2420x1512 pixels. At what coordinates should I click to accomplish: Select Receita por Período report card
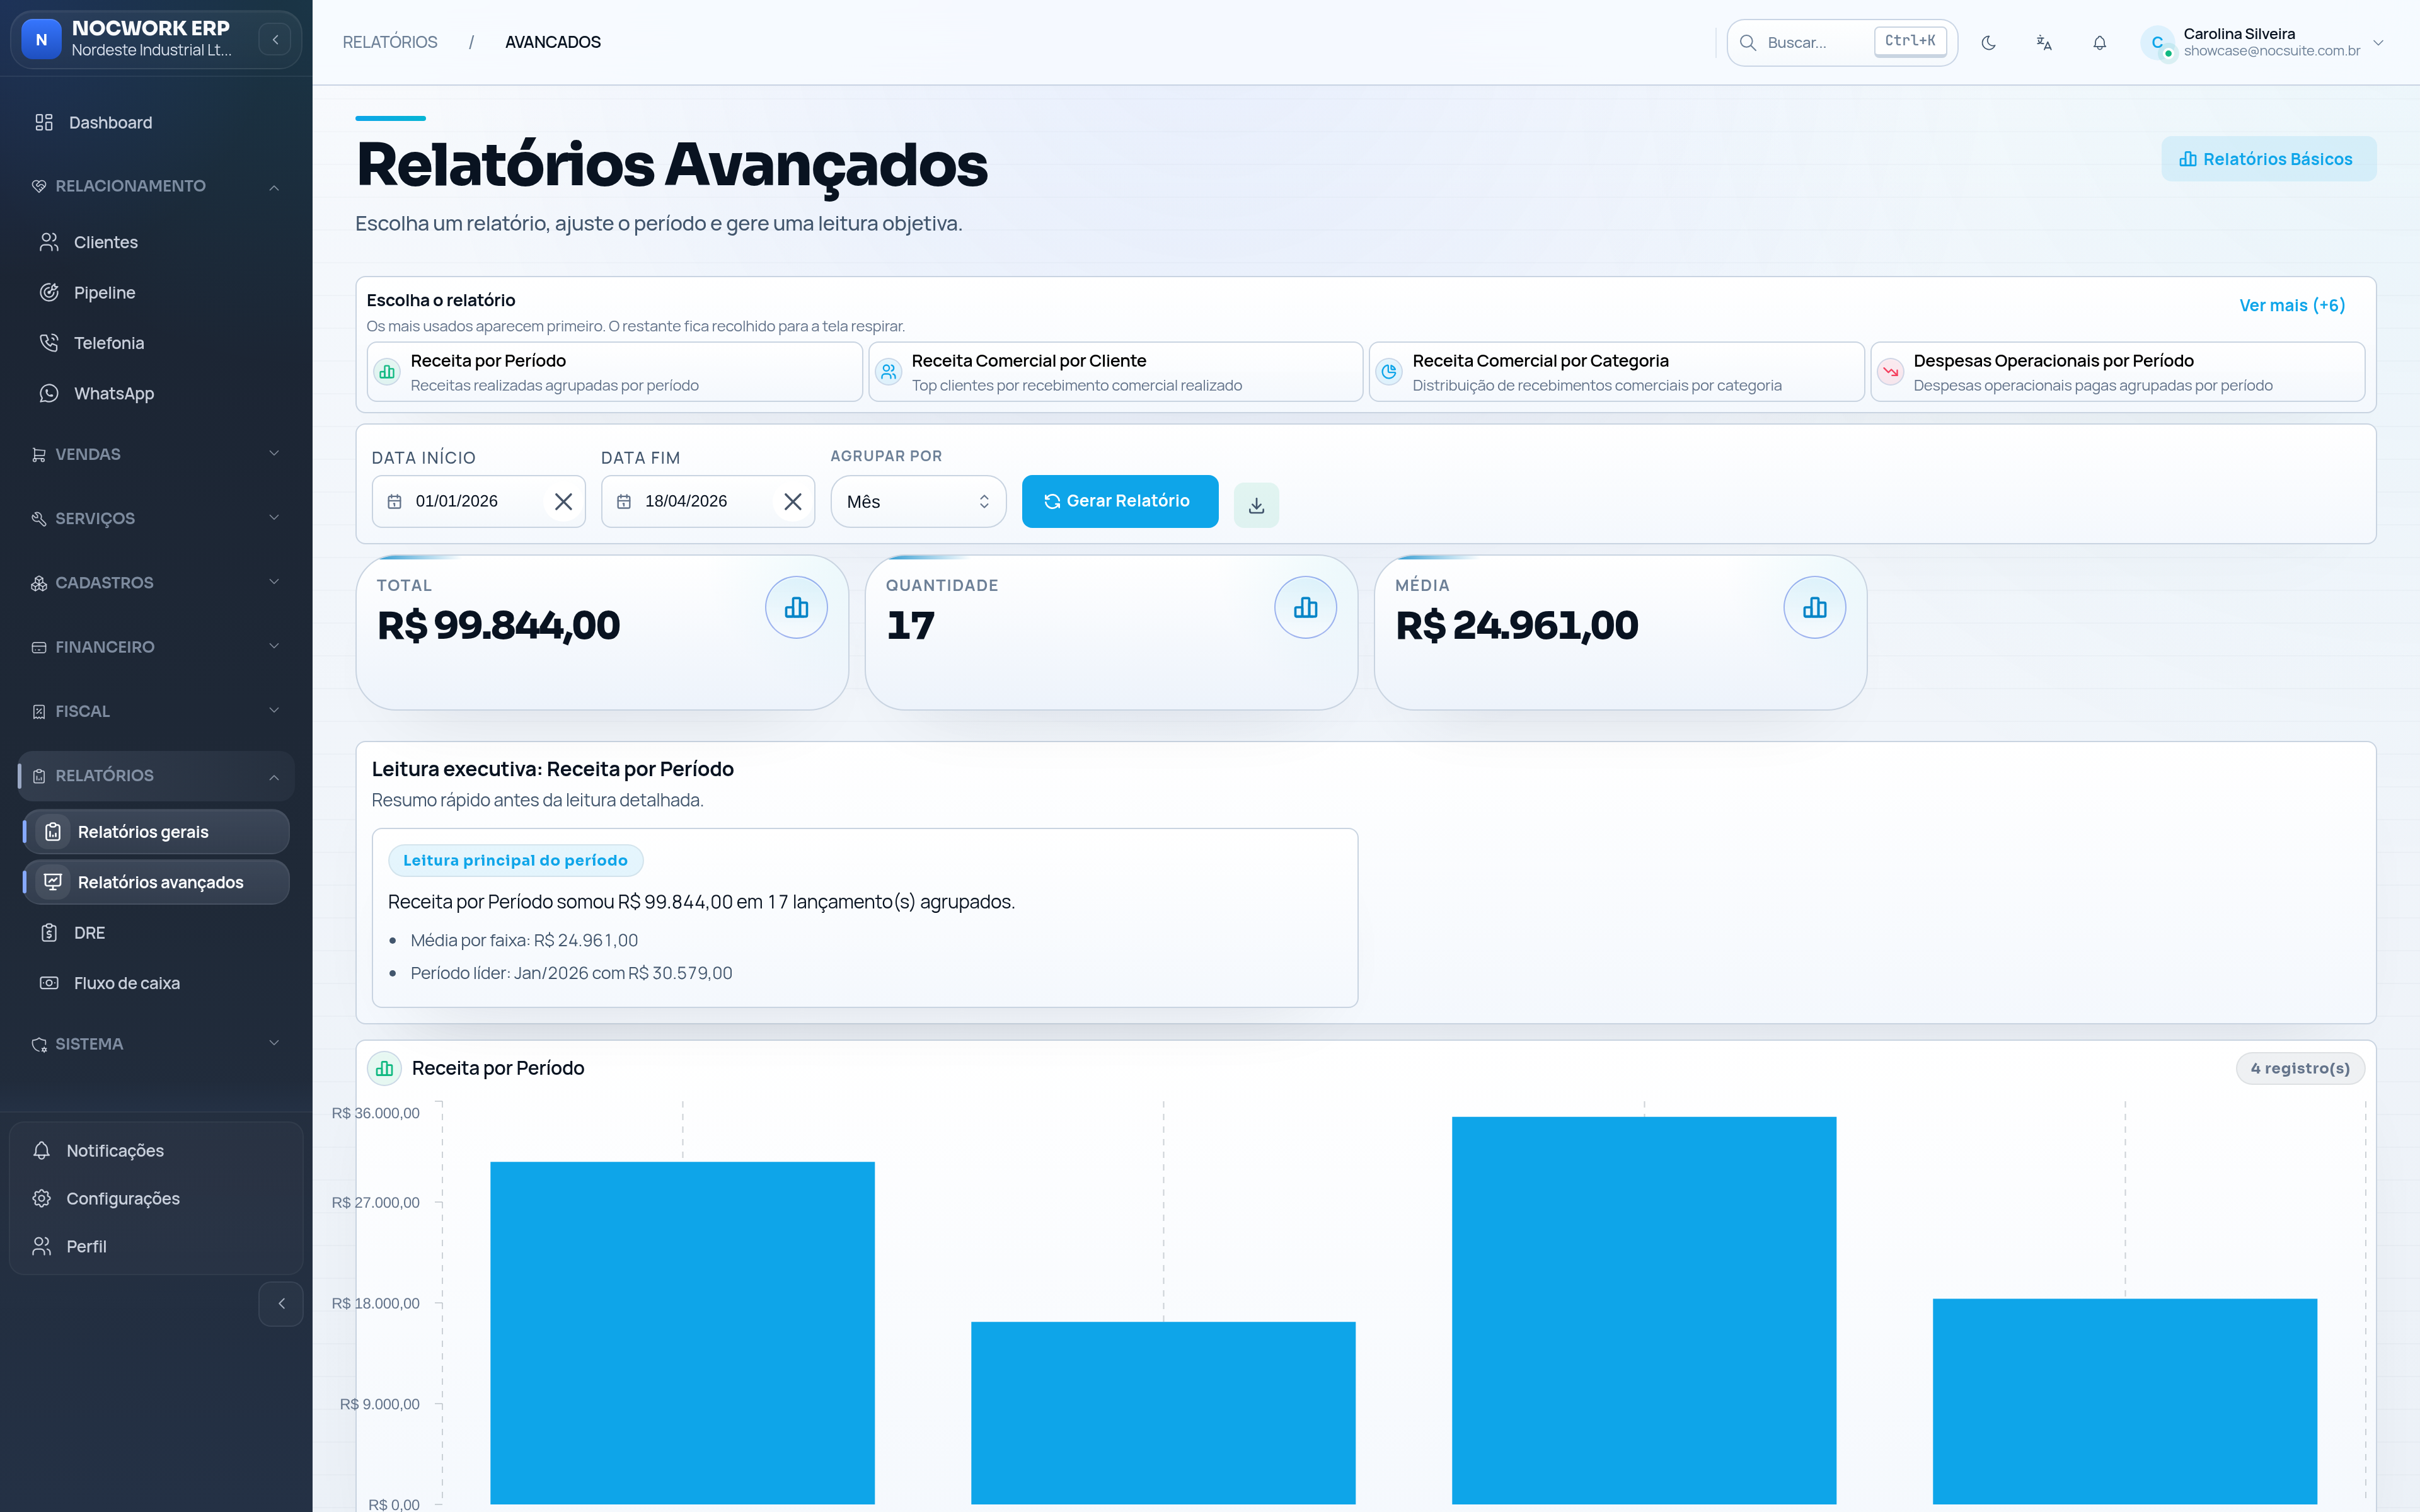point(614,372)
